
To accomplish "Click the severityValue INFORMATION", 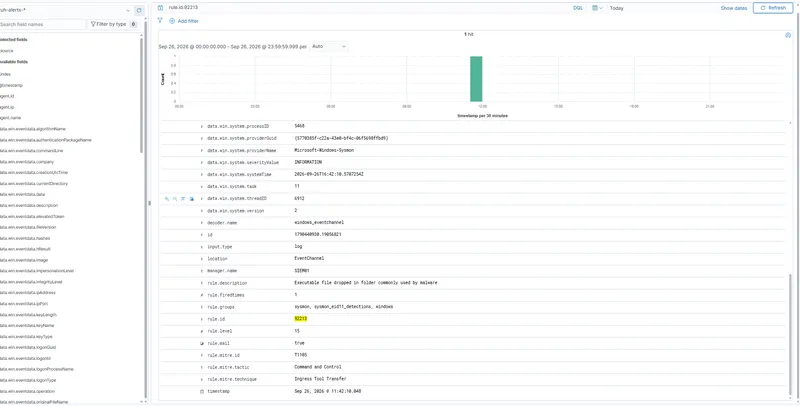I will [308, 162].
